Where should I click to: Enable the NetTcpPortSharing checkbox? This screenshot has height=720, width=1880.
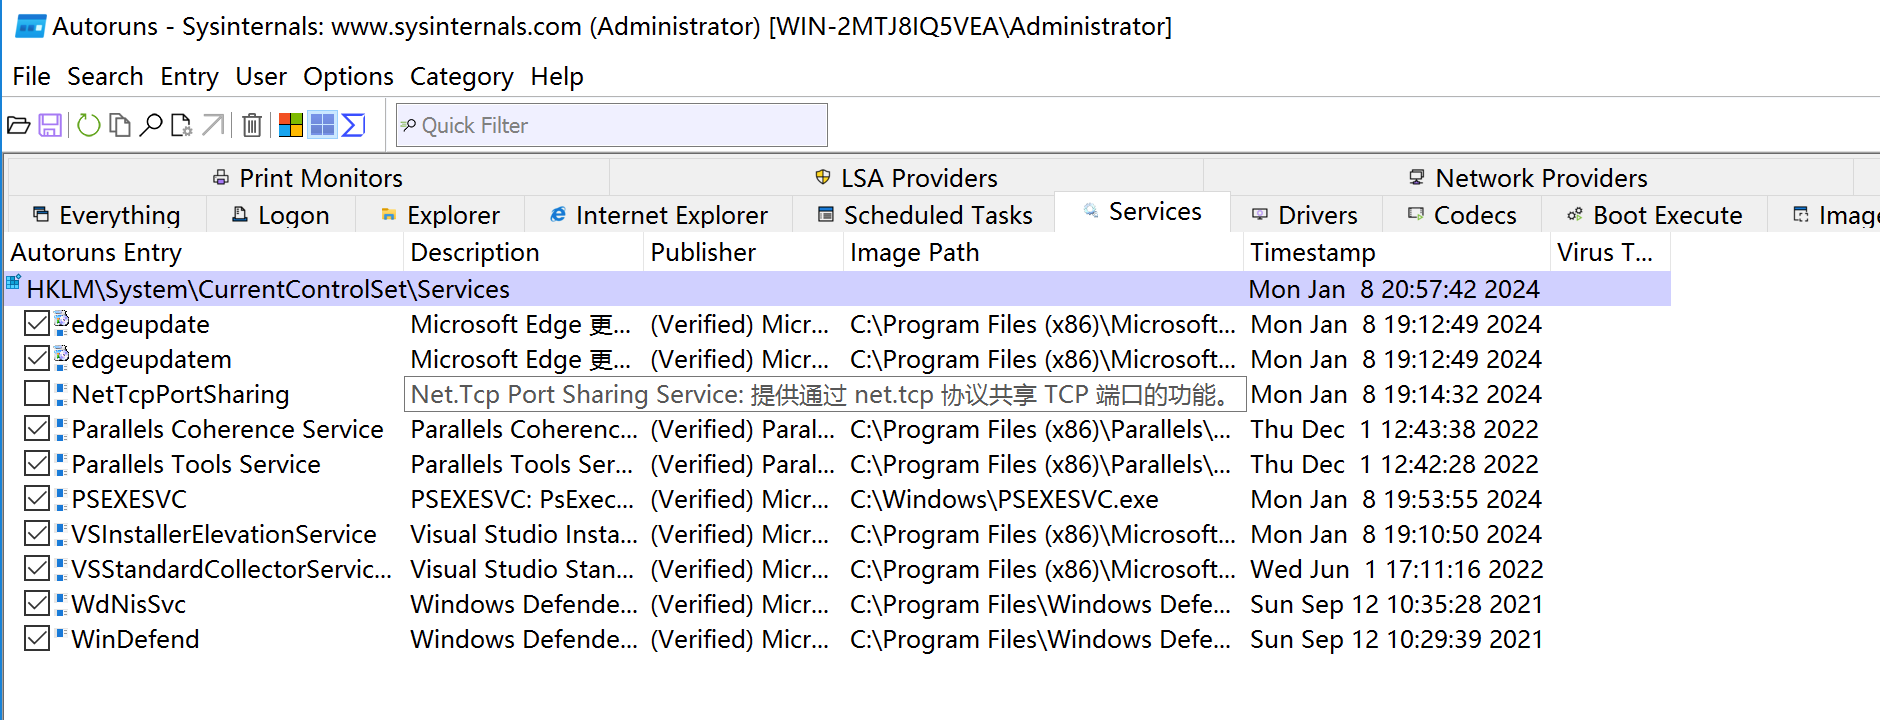point(37,394)
